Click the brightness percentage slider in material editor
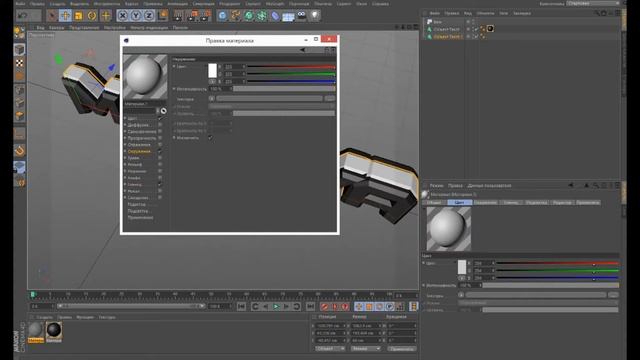640x360 pixels. point(284,89)
